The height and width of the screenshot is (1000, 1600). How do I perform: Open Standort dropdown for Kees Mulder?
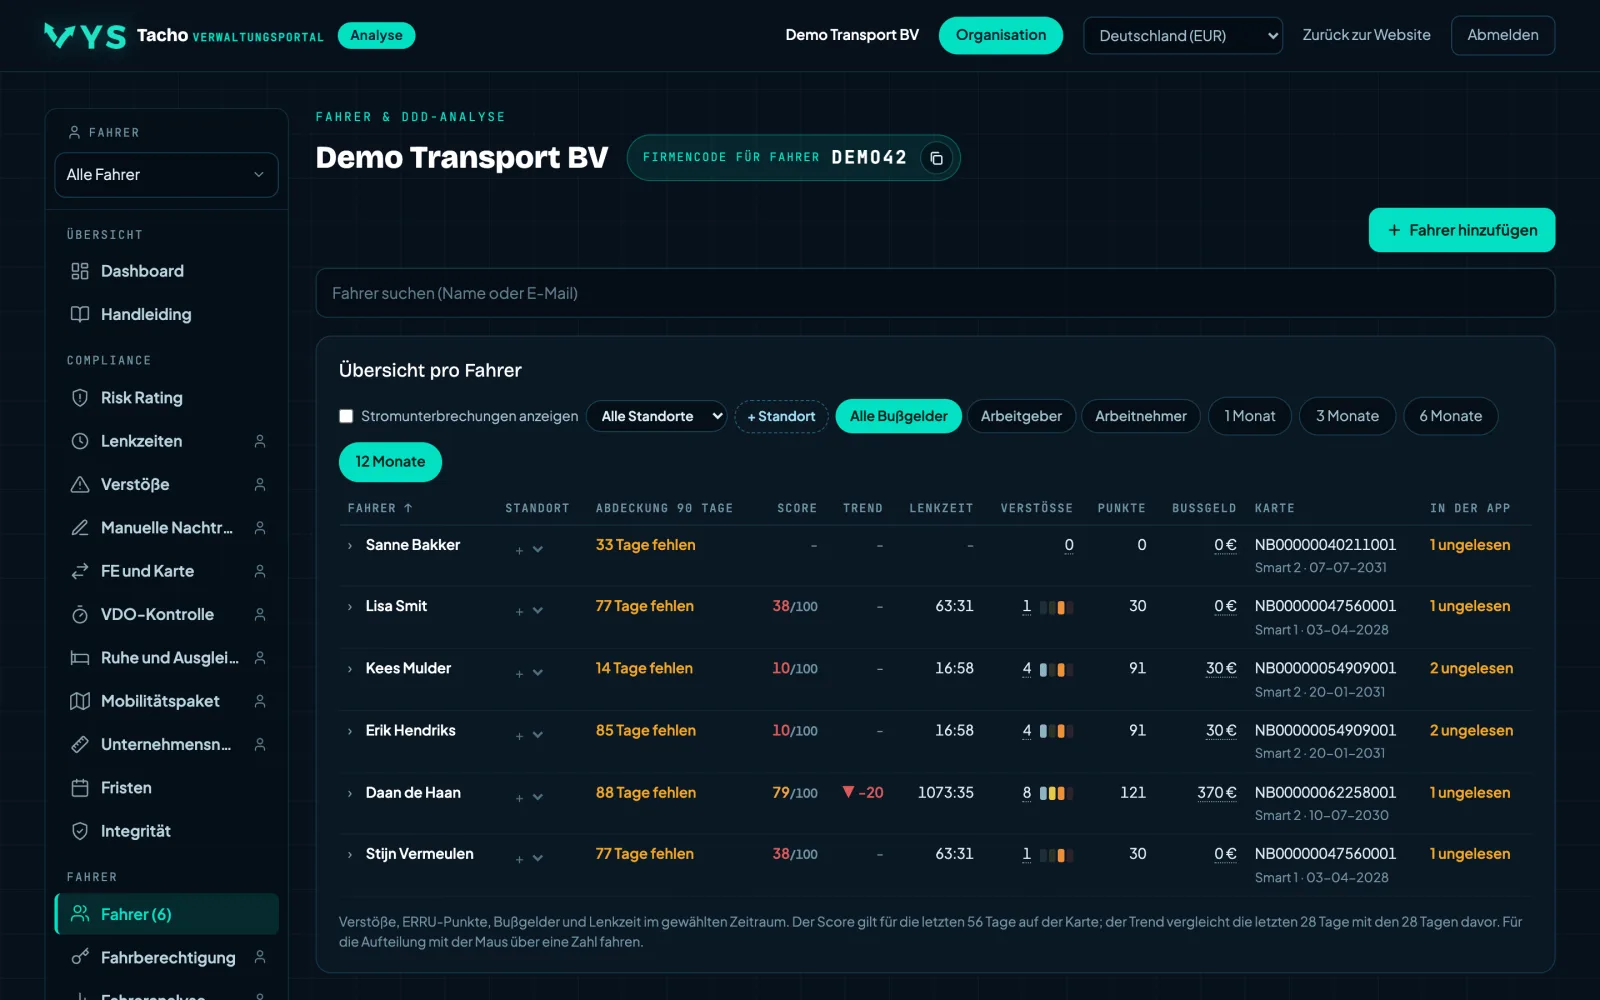tap(538, 673)
